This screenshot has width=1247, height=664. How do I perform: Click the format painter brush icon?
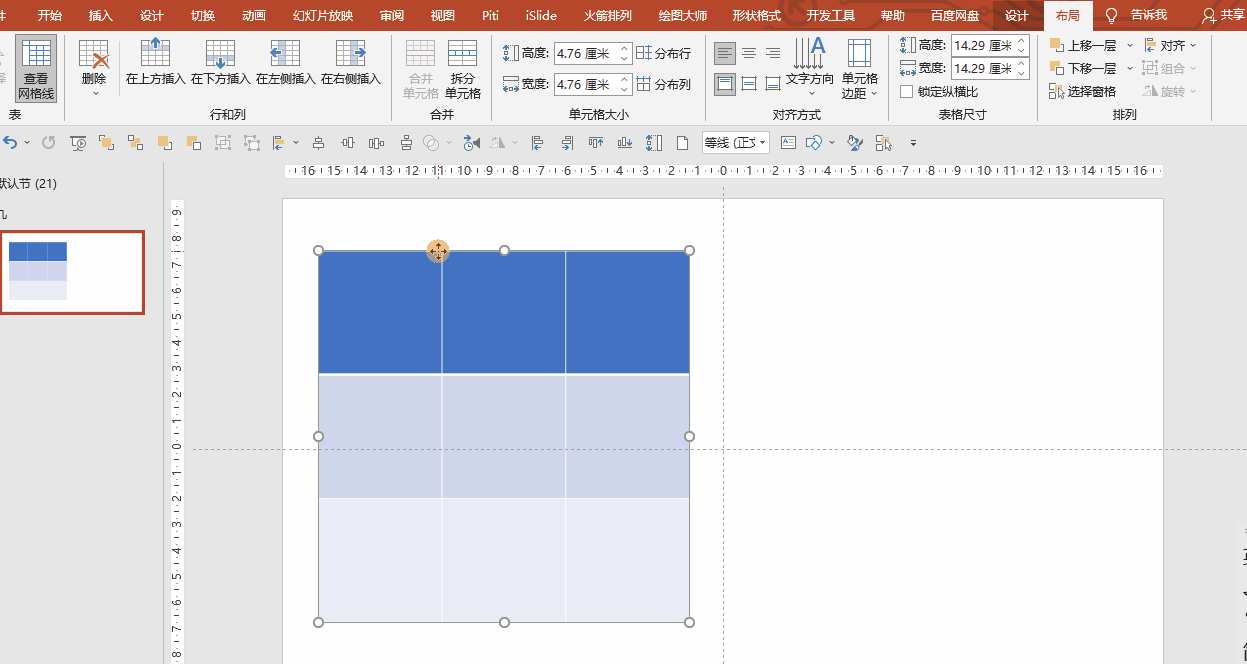tap(854, 143)
